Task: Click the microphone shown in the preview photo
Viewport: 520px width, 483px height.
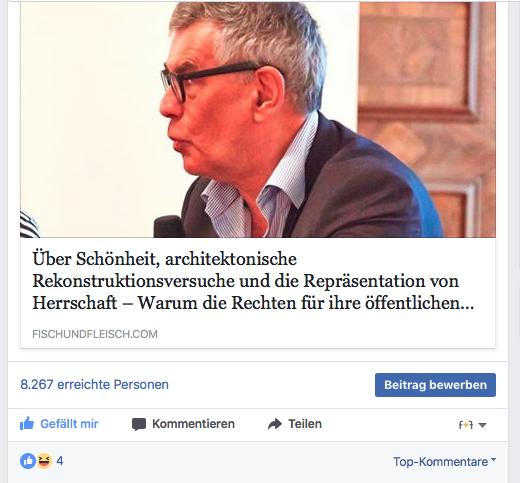Action: click(169, 227)
